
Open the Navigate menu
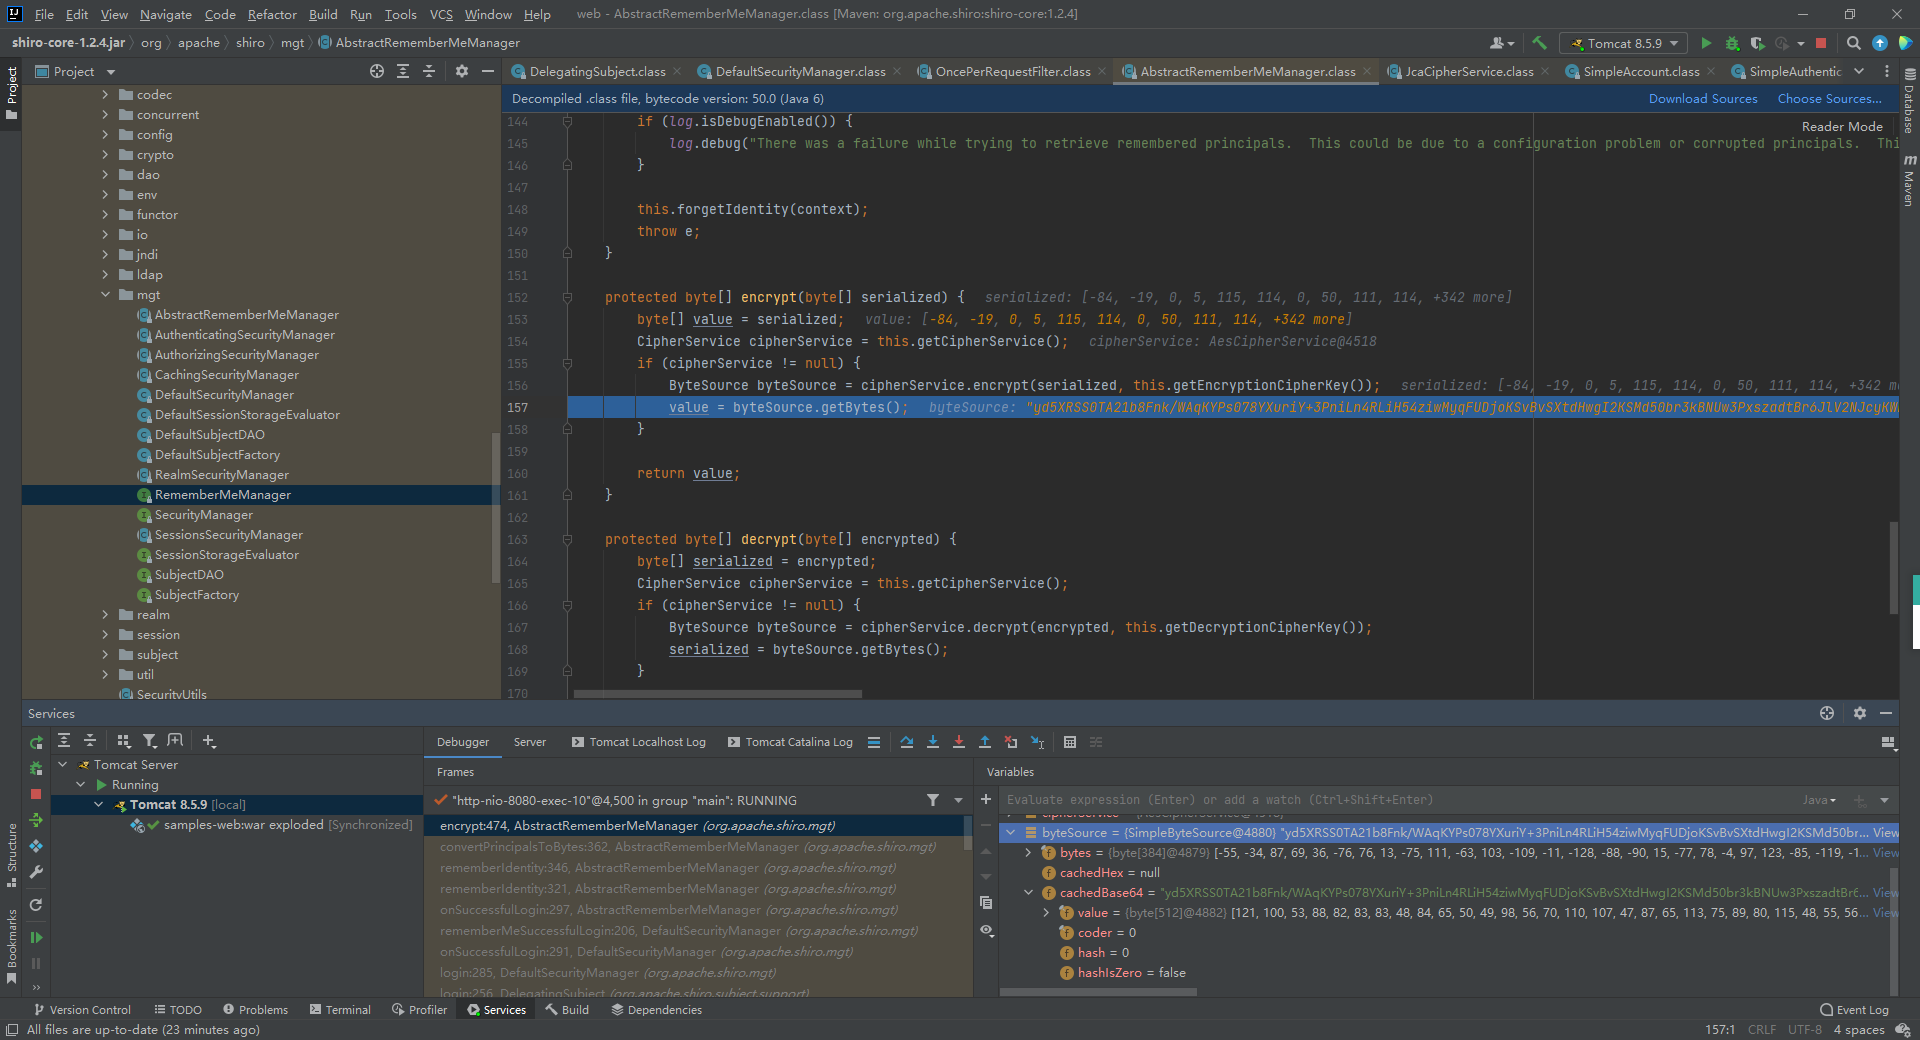tap(165, 14)
